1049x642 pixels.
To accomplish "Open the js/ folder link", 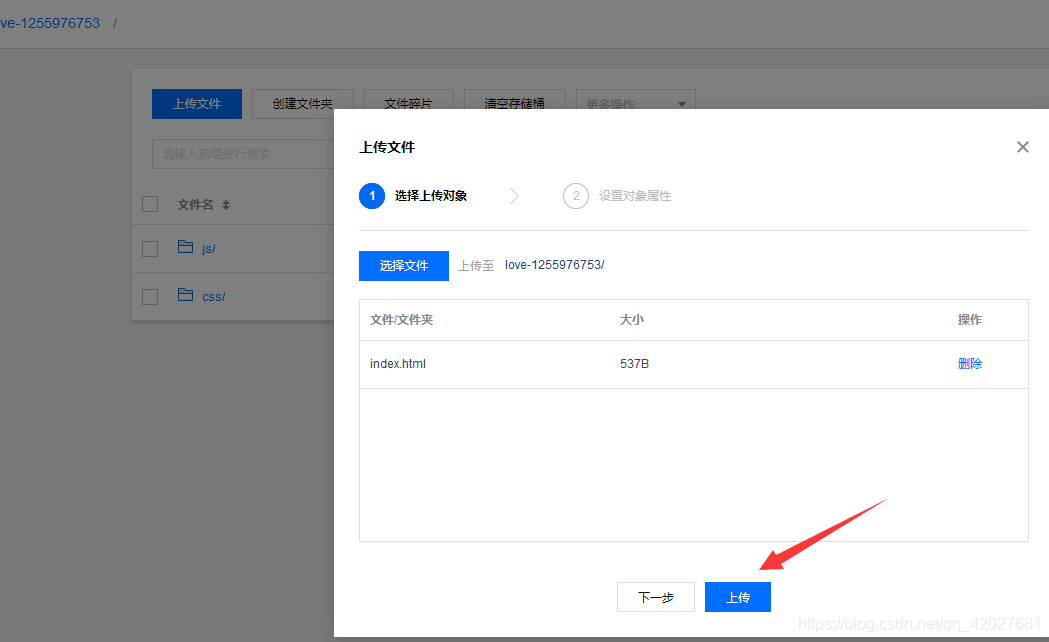I will pyautogui.click(x=209, y=249).
